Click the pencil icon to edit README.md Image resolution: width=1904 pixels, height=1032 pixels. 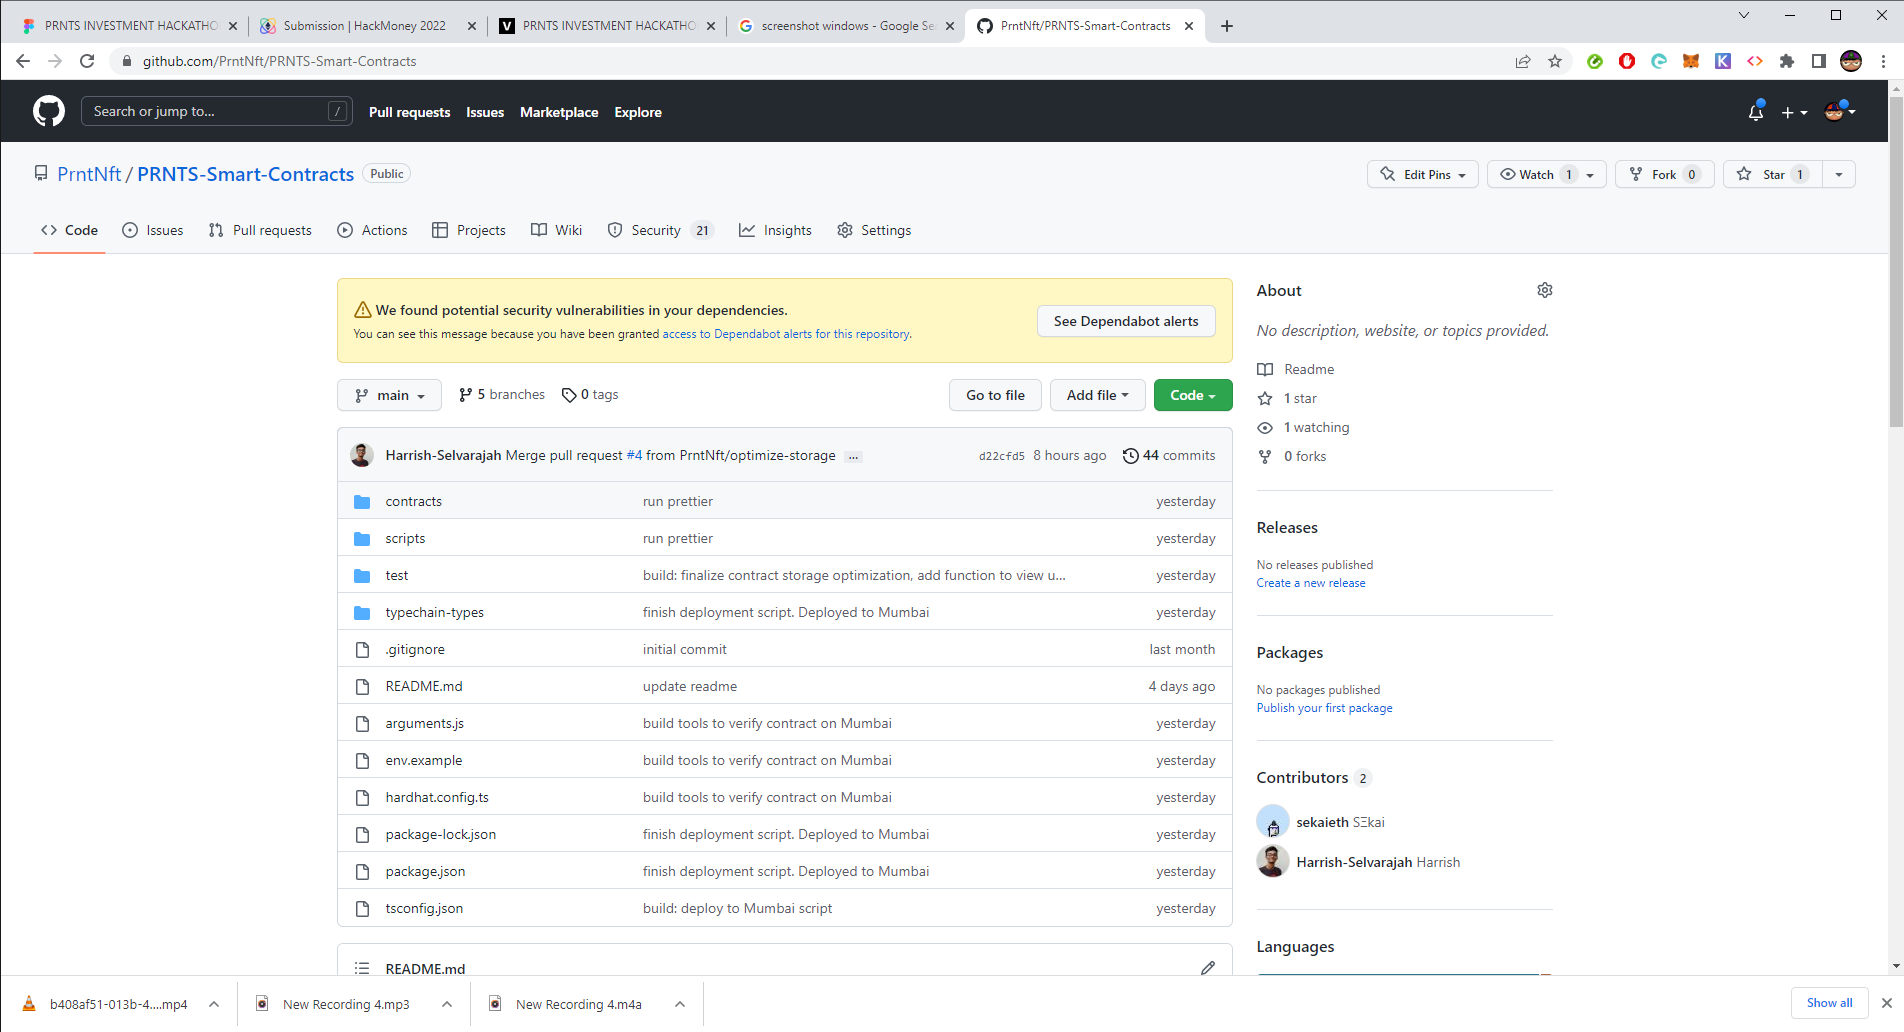tap(1208, 968)
